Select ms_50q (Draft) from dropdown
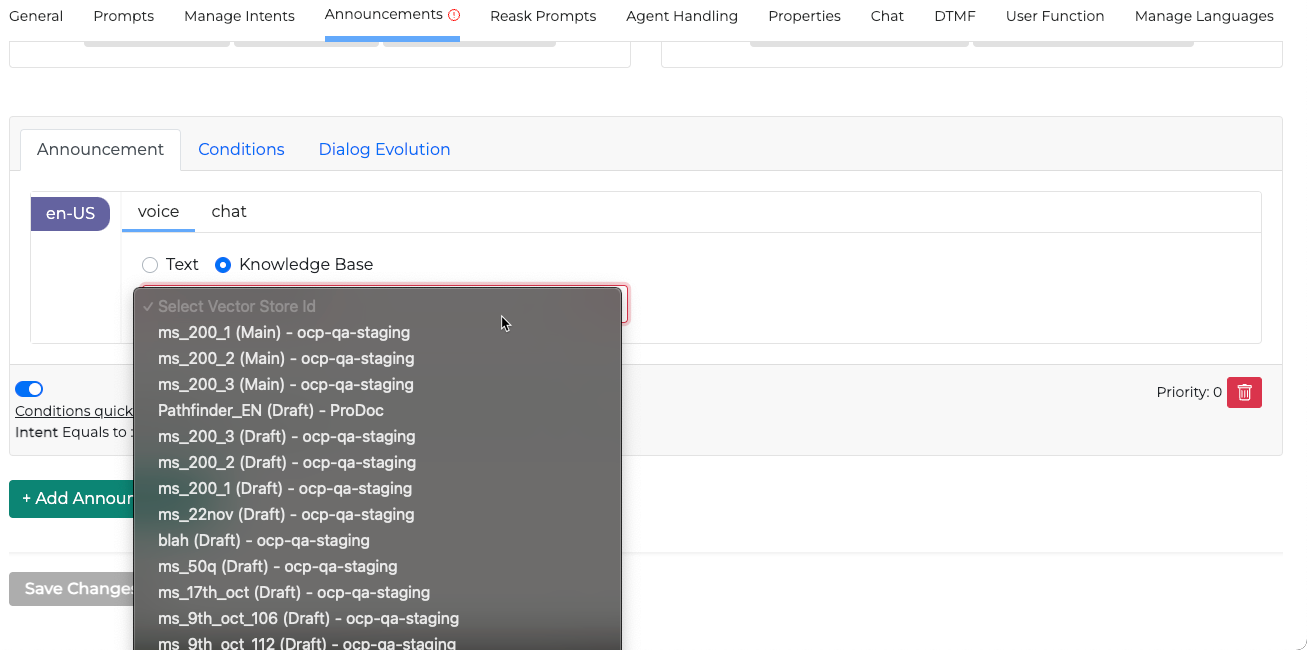This screenshot has width=1307, height=650. [x=277, y=567]
